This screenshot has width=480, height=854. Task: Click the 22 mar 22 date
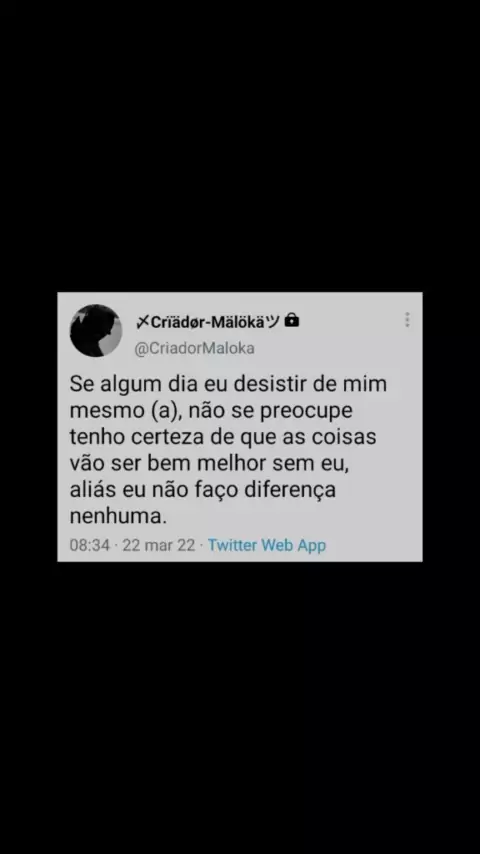point(159,545)
